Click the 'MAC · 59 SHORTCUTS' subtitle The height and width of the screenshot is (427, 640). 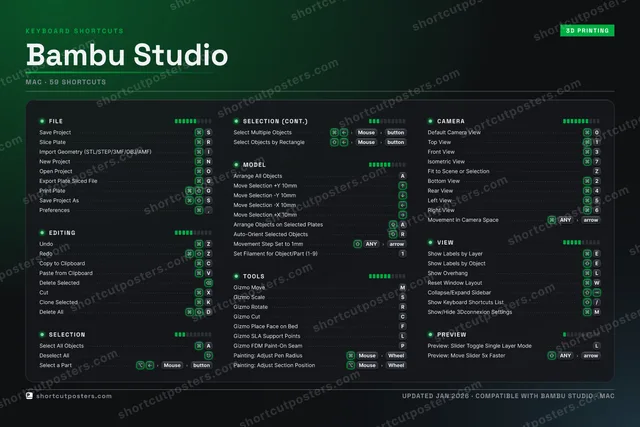[66, 82]
